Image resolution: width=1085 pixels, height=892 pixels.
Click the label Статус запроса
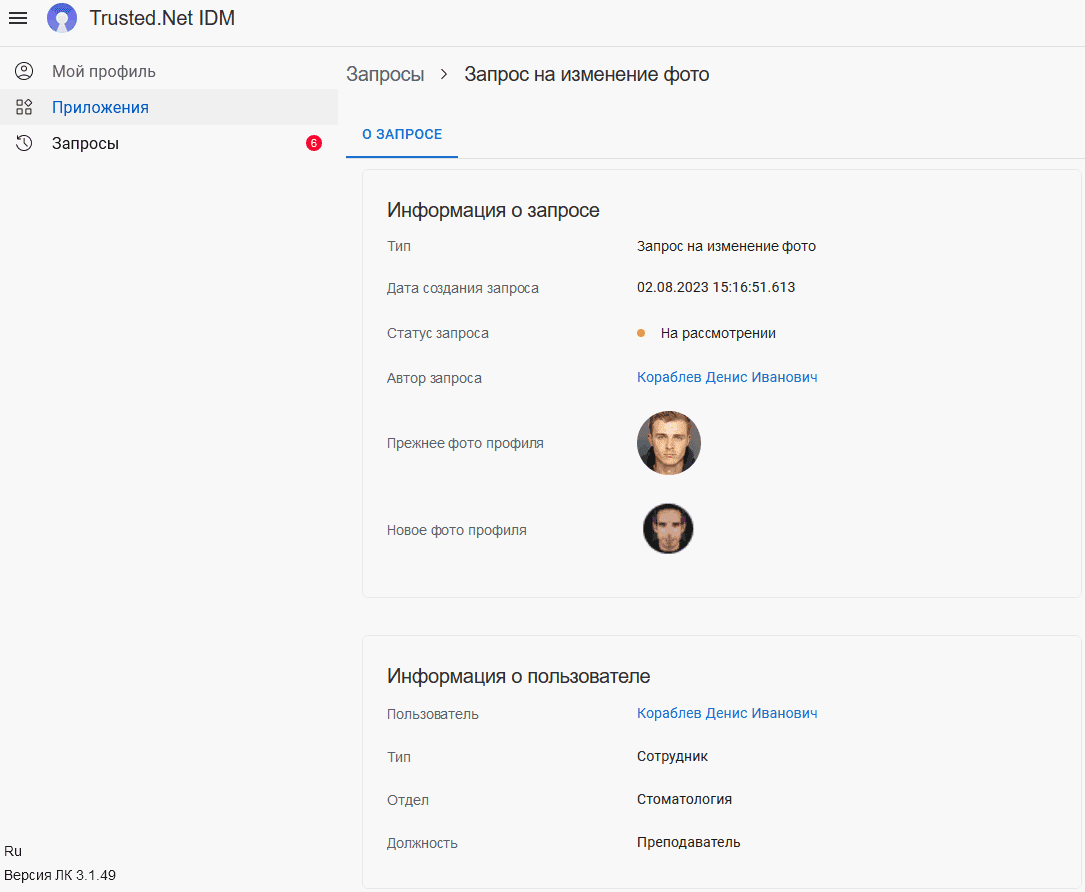click(437, 334)
